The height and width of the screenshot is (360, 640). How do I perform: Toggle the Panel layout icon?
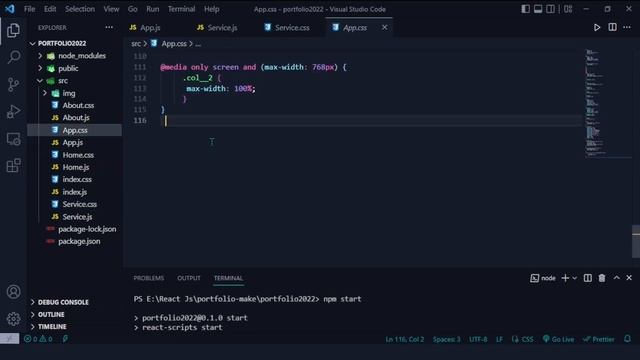click(538, 9)
